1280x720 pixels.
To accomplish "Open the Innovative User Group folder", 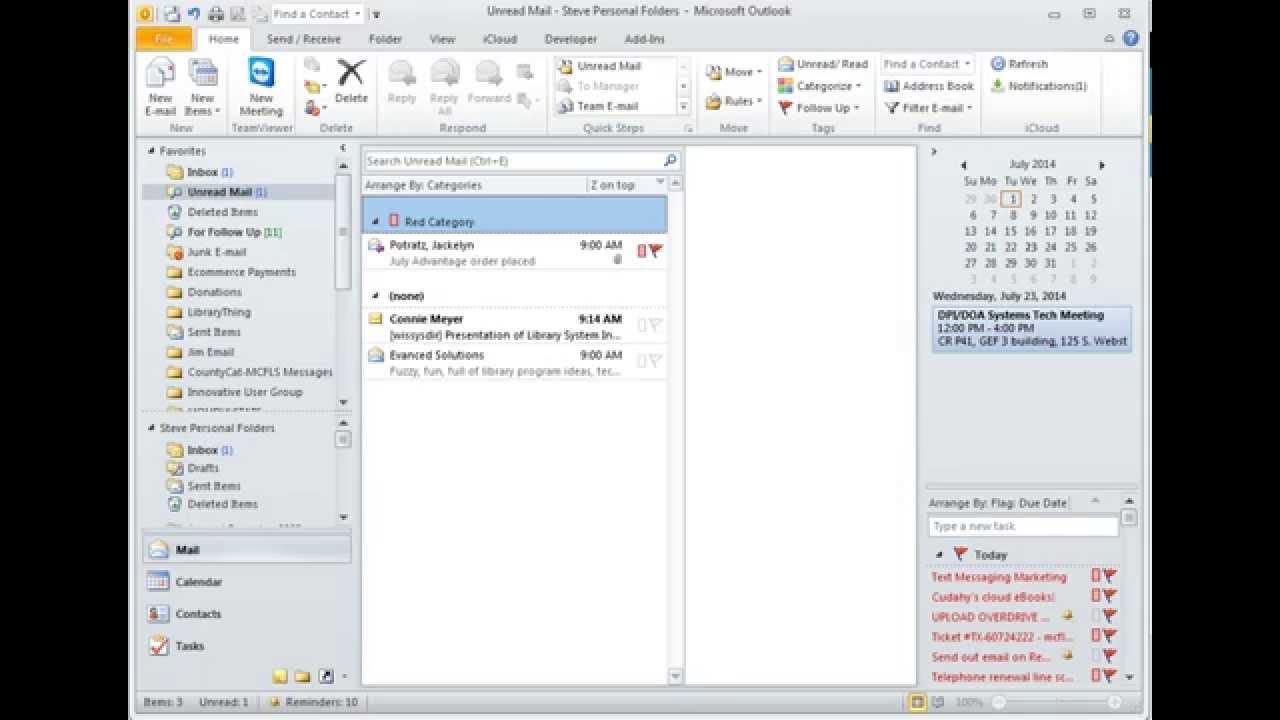I will (x=244, y=392).
